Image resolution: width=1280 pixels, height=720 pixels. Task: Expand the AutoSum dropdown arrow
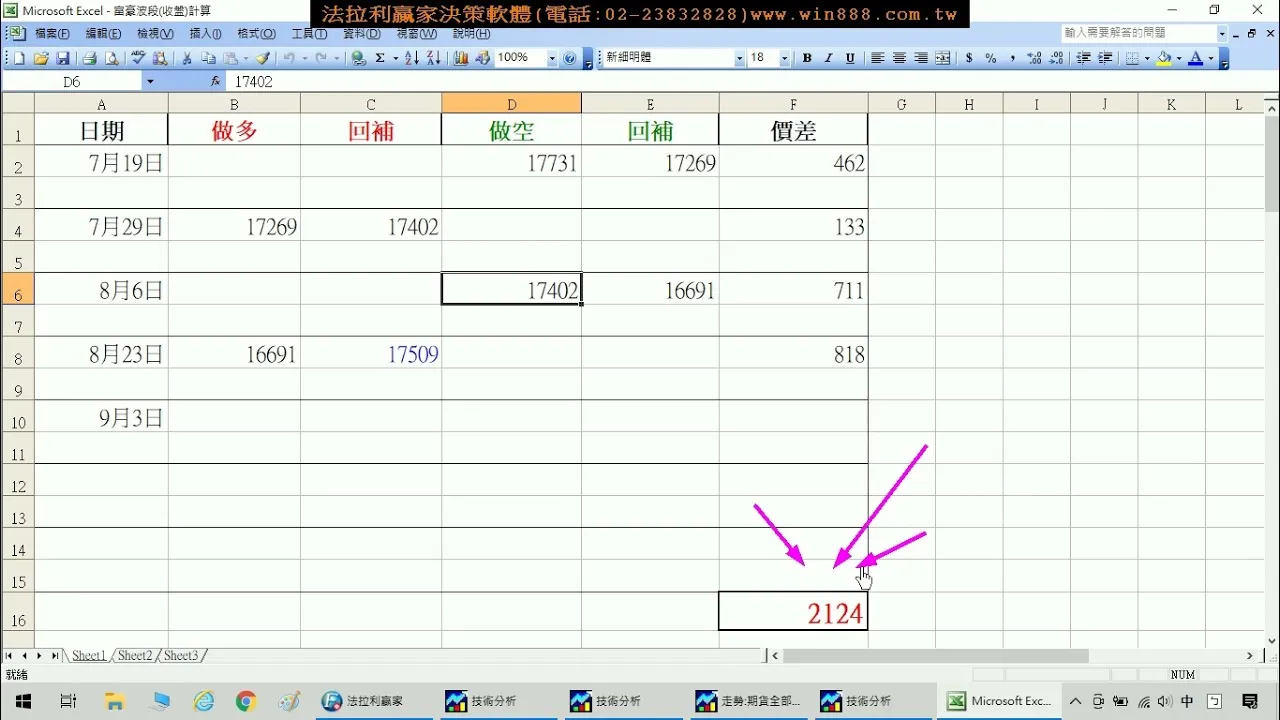pos(396,58)
